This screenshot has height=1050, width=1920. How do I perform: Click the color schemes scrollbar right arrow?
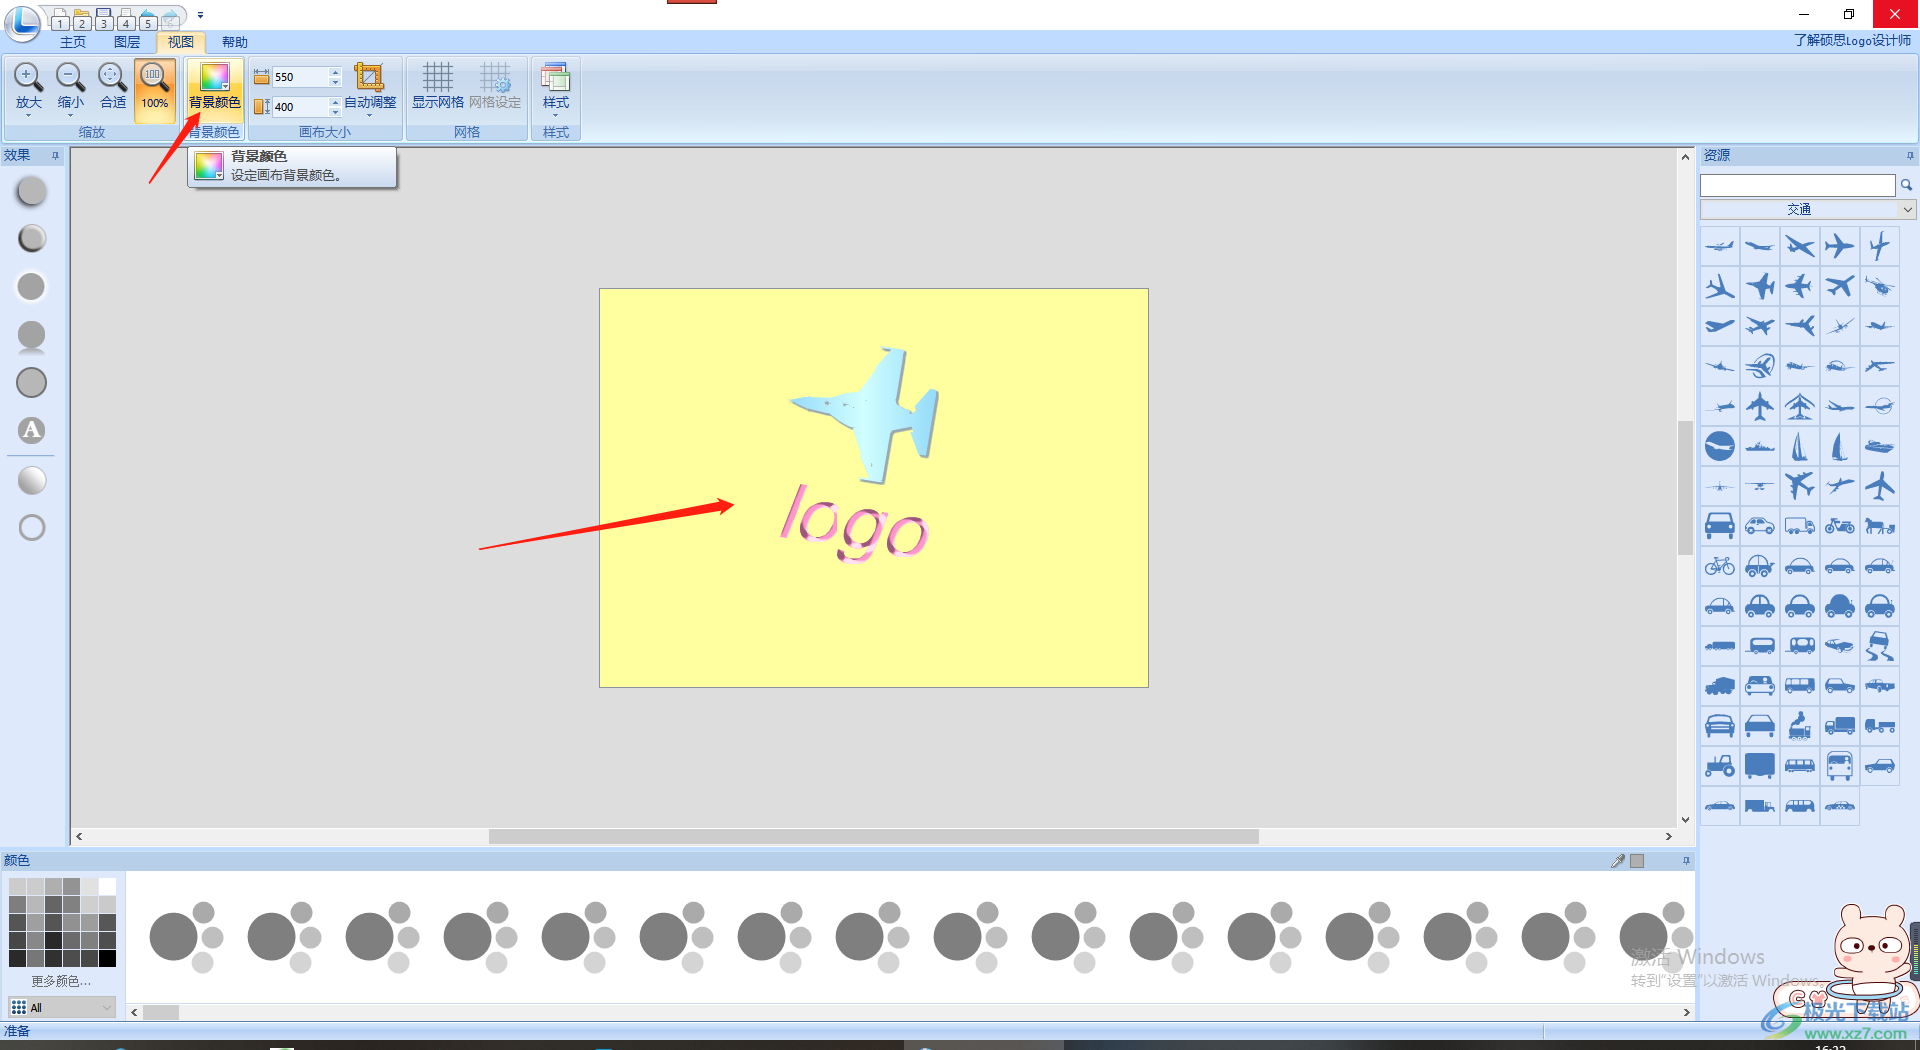[1686, 1012]
